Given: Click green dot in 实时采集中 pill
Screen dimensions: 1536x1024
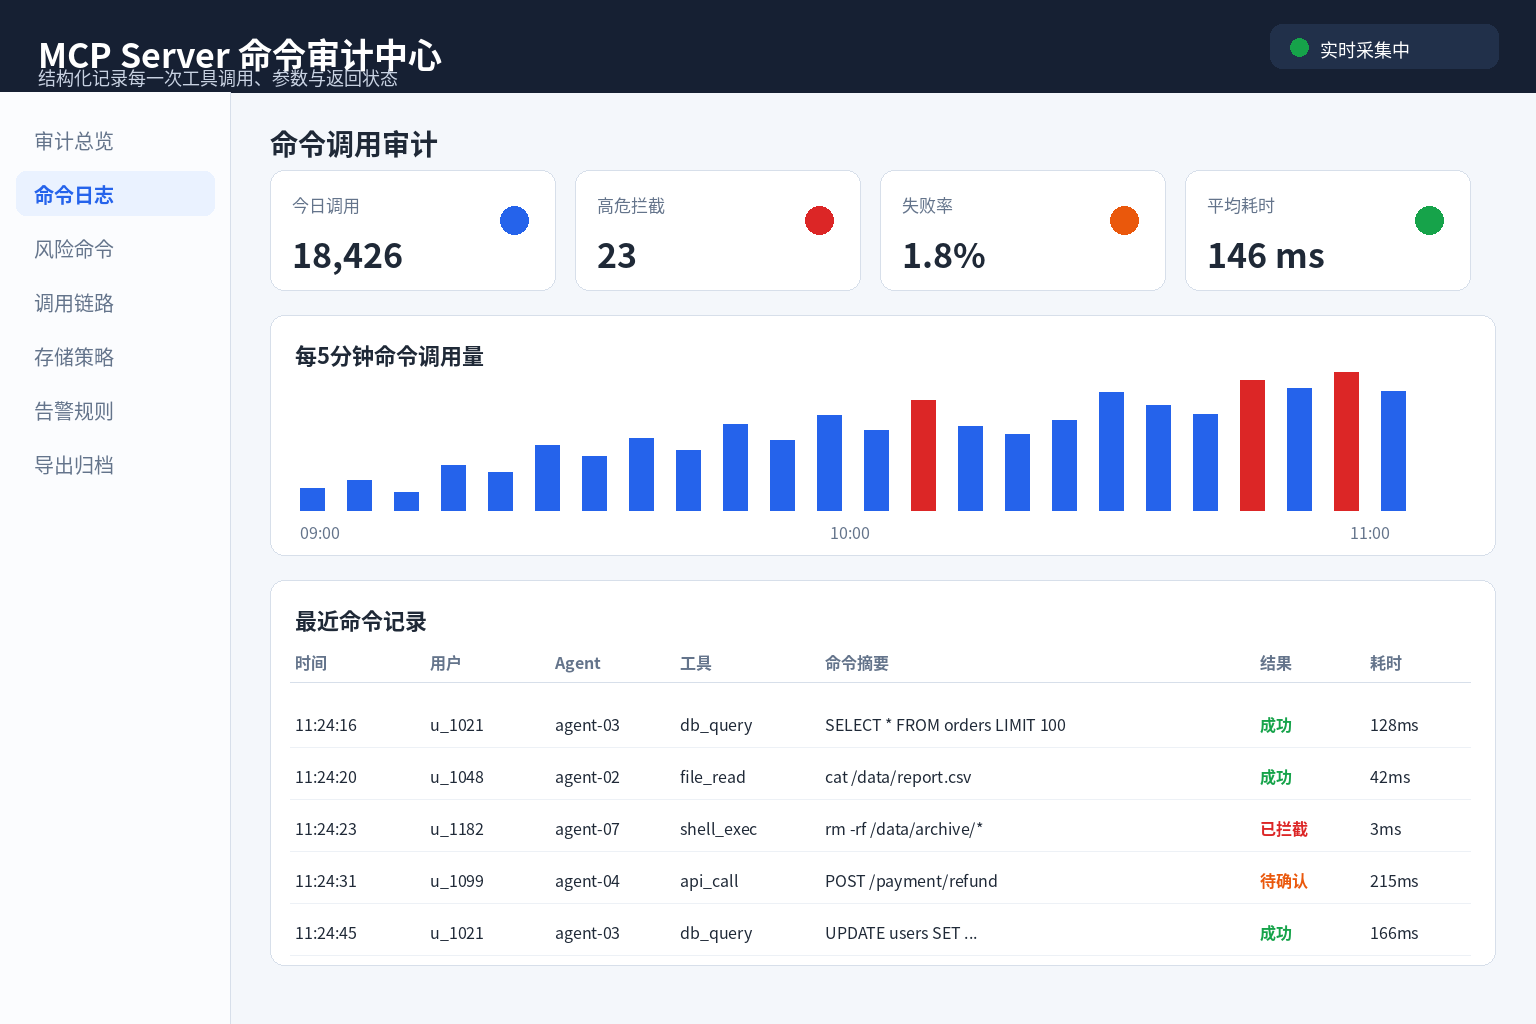Looking at the screenshot, I should click(x=1299, y=47).
